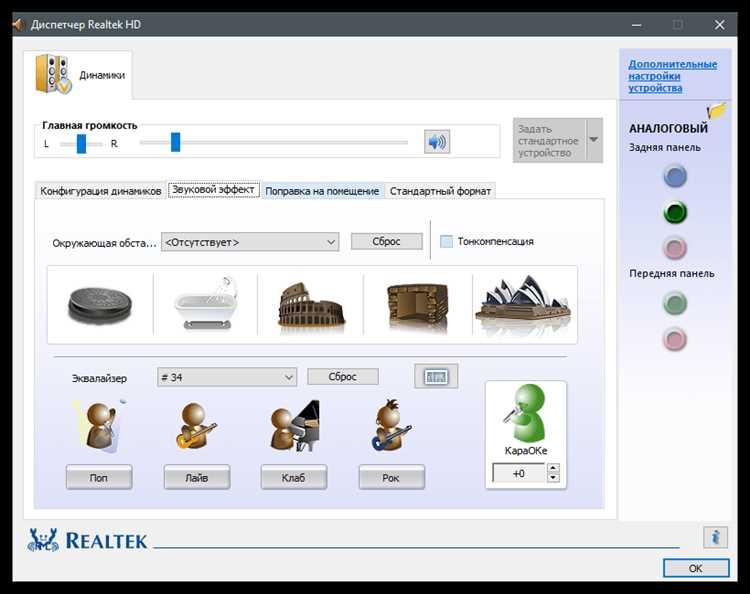
Task: Mute sound with the speaker volume icon
Action: [437, 142]
